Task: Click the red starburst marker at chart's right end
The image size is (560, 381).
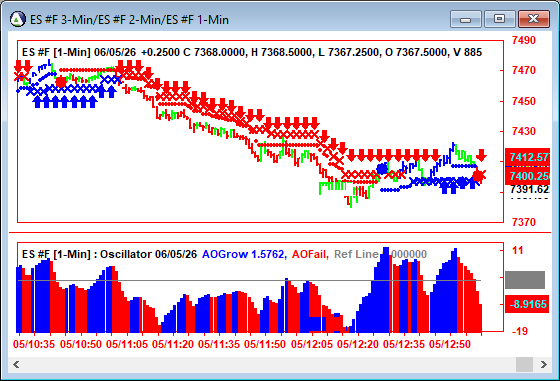Action: tap(479, 176)
